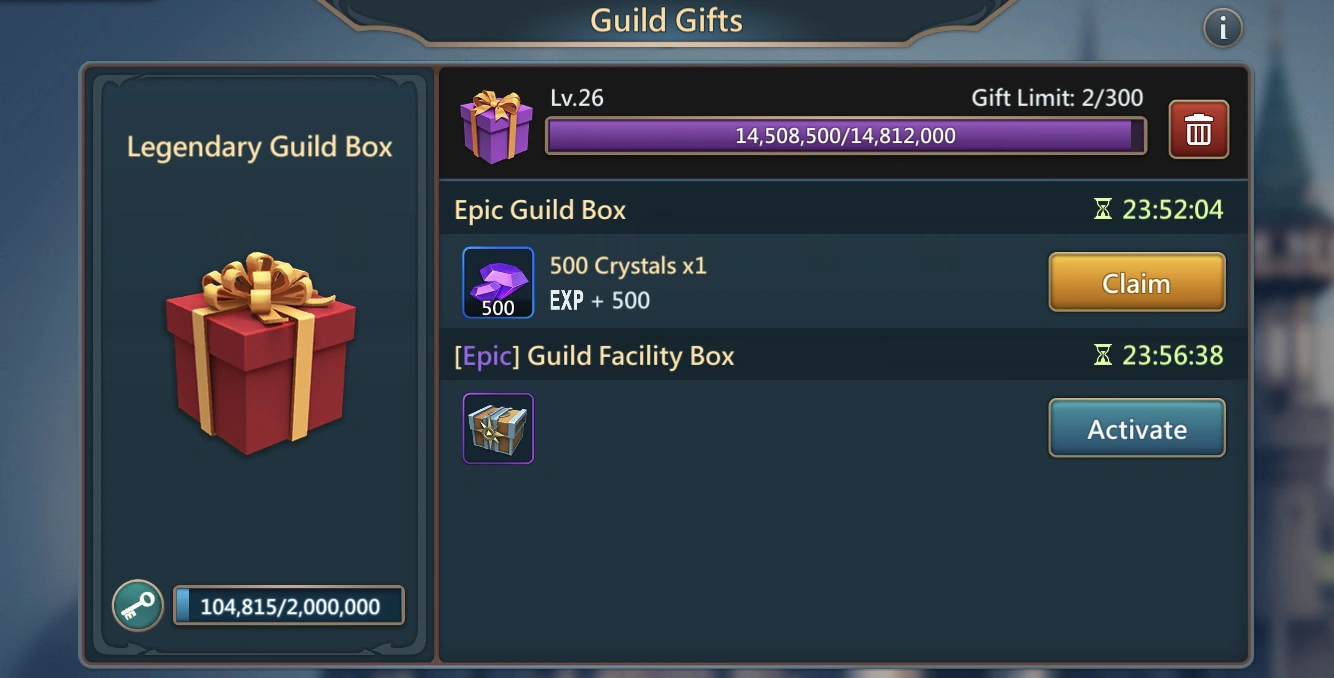Tap the purple gift box level icon
Viewport: 1334px width, 678px height.
click(496, 127)
